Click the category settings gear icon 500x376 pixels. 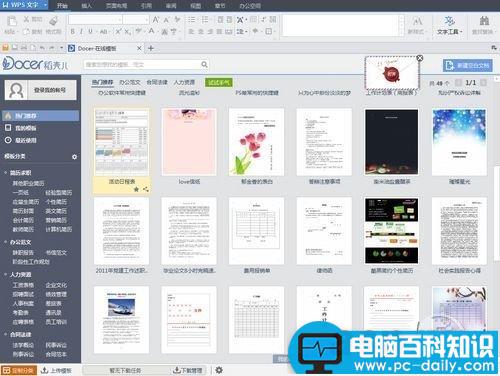coord(74,157)
